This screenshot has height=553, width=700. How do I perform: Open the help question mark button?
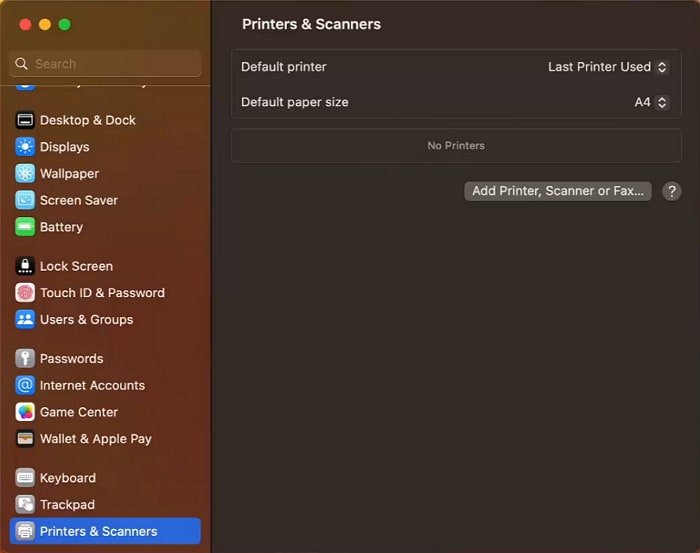tap(671, 191)
